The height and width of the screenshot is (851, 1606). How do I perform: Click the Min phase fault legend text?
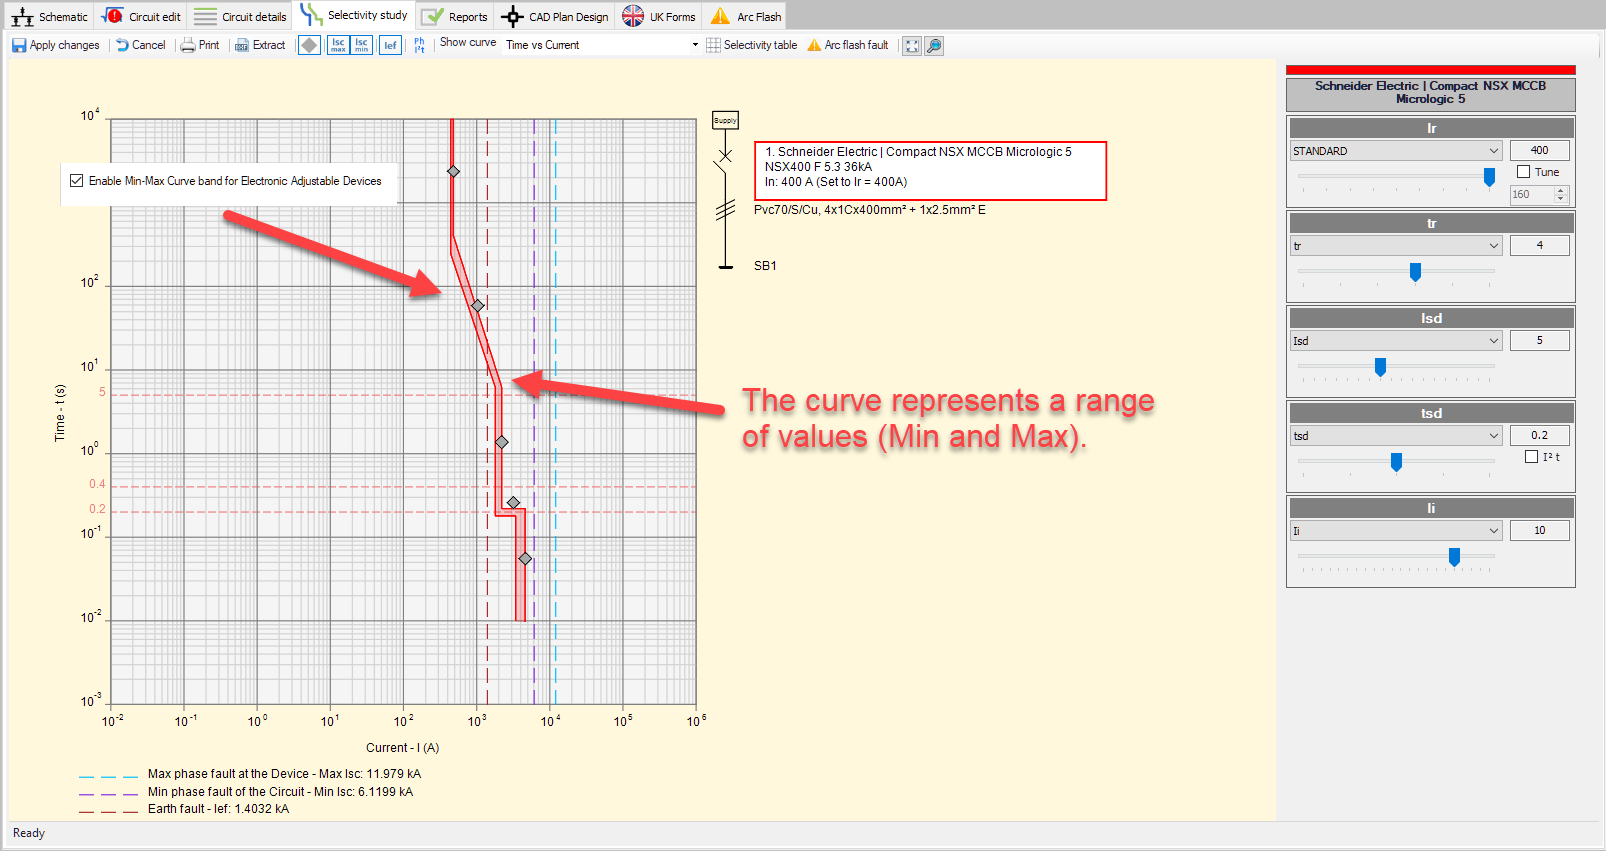click(280, 792)
